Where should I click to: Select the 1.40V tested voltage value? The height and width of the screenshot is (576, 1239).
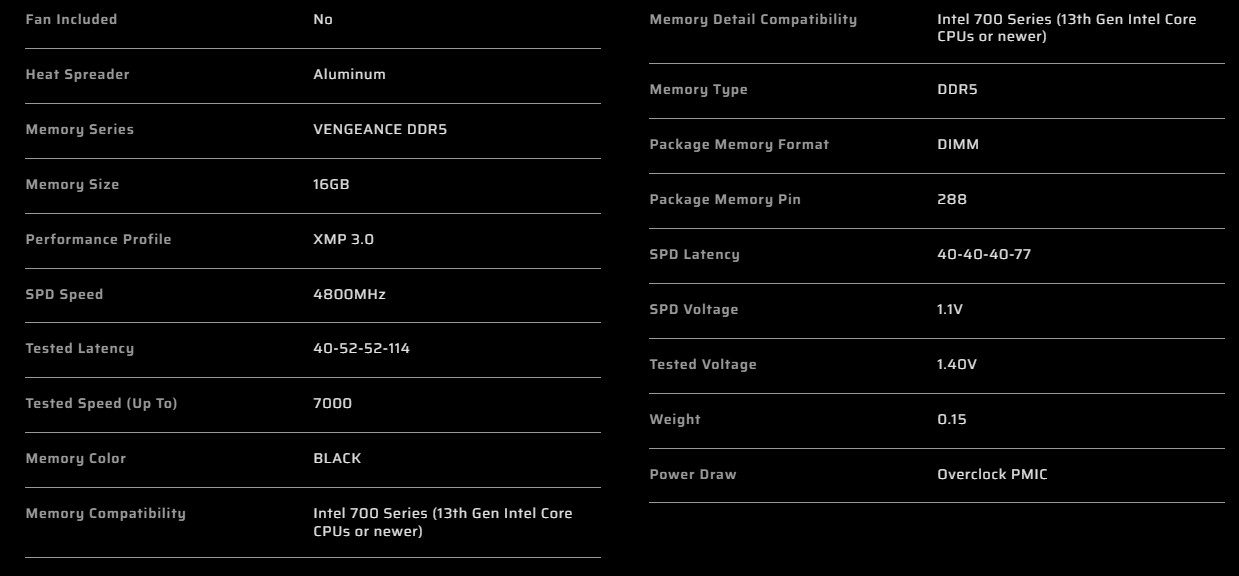(957, 365)
